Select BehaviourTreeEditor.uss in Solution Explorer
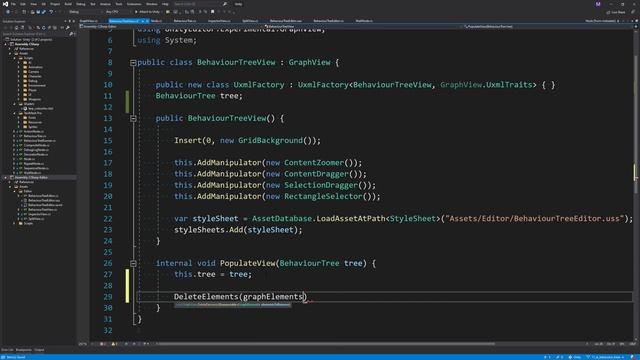The height and width of the screenshot is (360, 640). coord(44,200)
